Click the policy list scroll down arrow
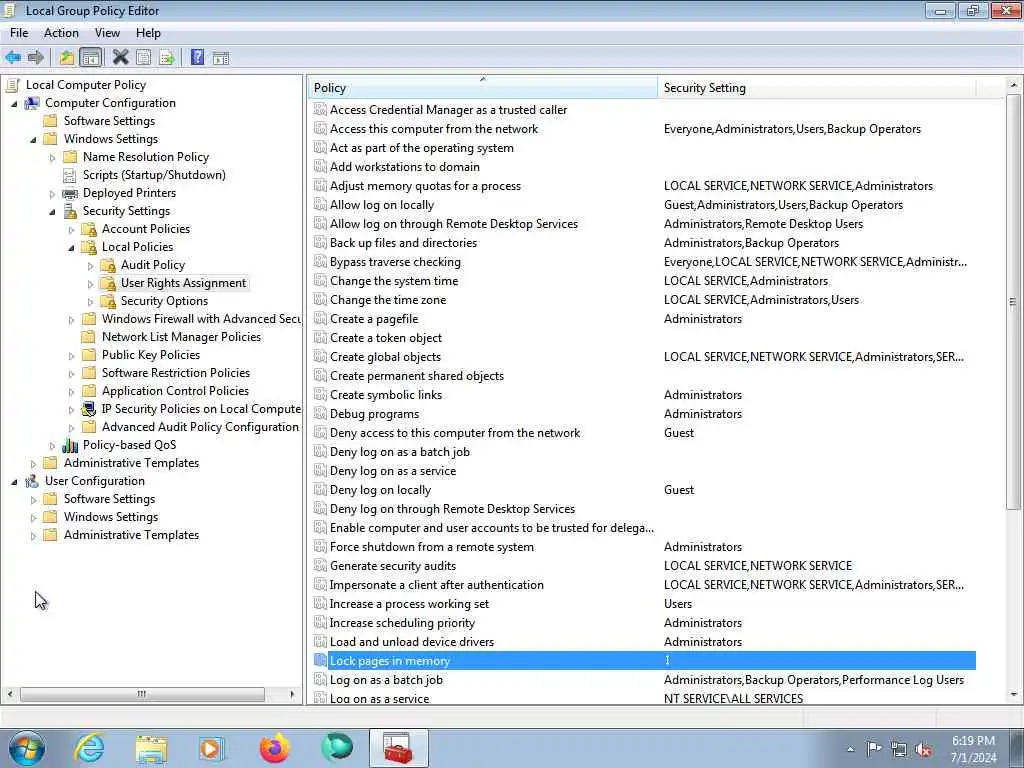The width and height of the screenshot is (1024, 768). (1013, 695)
